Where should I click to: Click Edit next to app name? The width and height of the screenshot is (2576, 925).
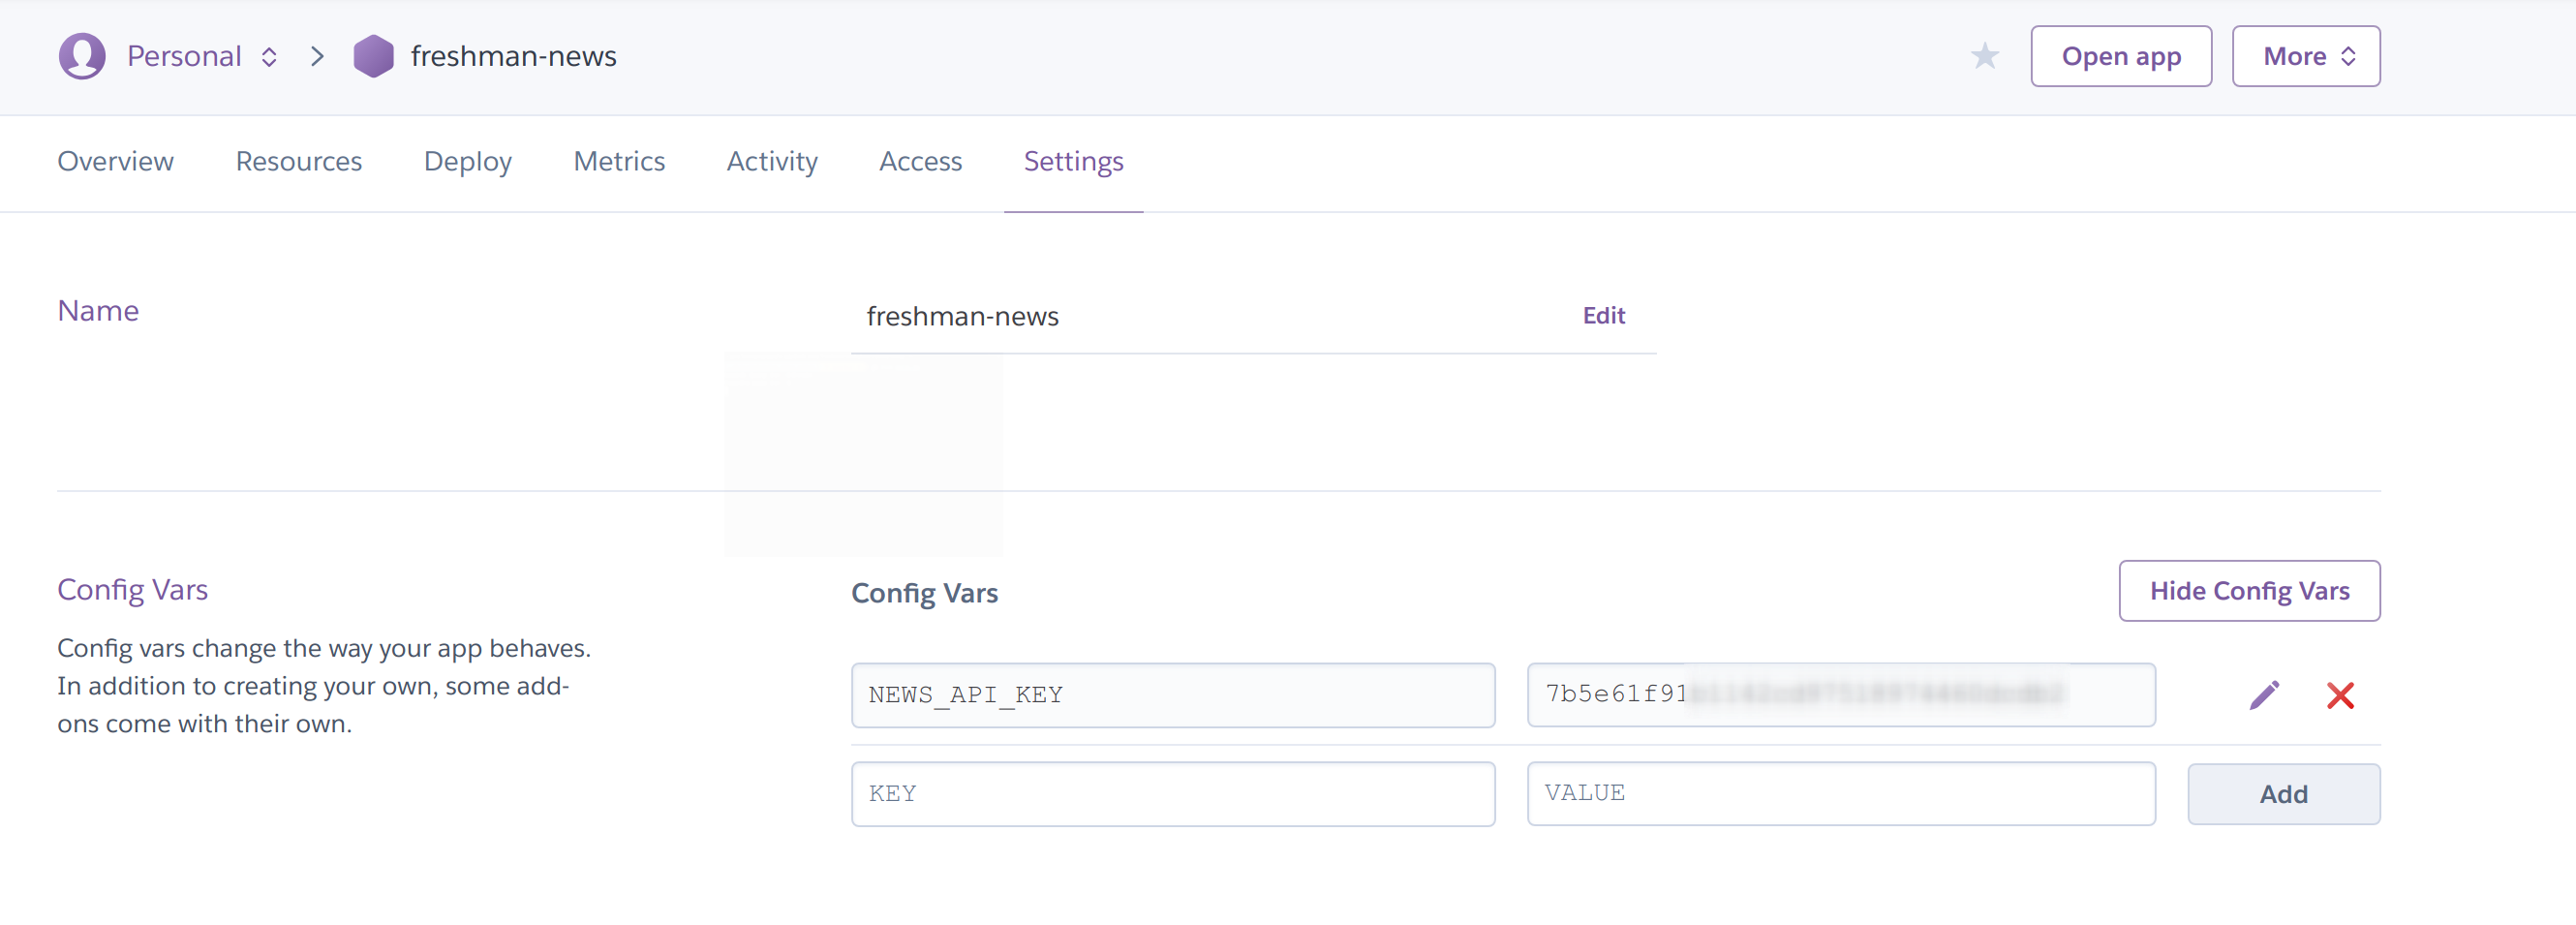click(x=1603, y=316)
